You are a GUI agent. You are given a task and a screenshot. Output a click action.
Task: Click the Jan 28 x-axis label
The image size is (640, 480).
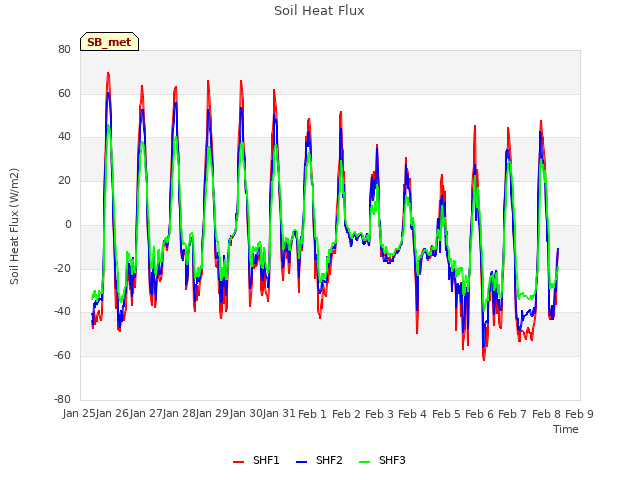177,413
